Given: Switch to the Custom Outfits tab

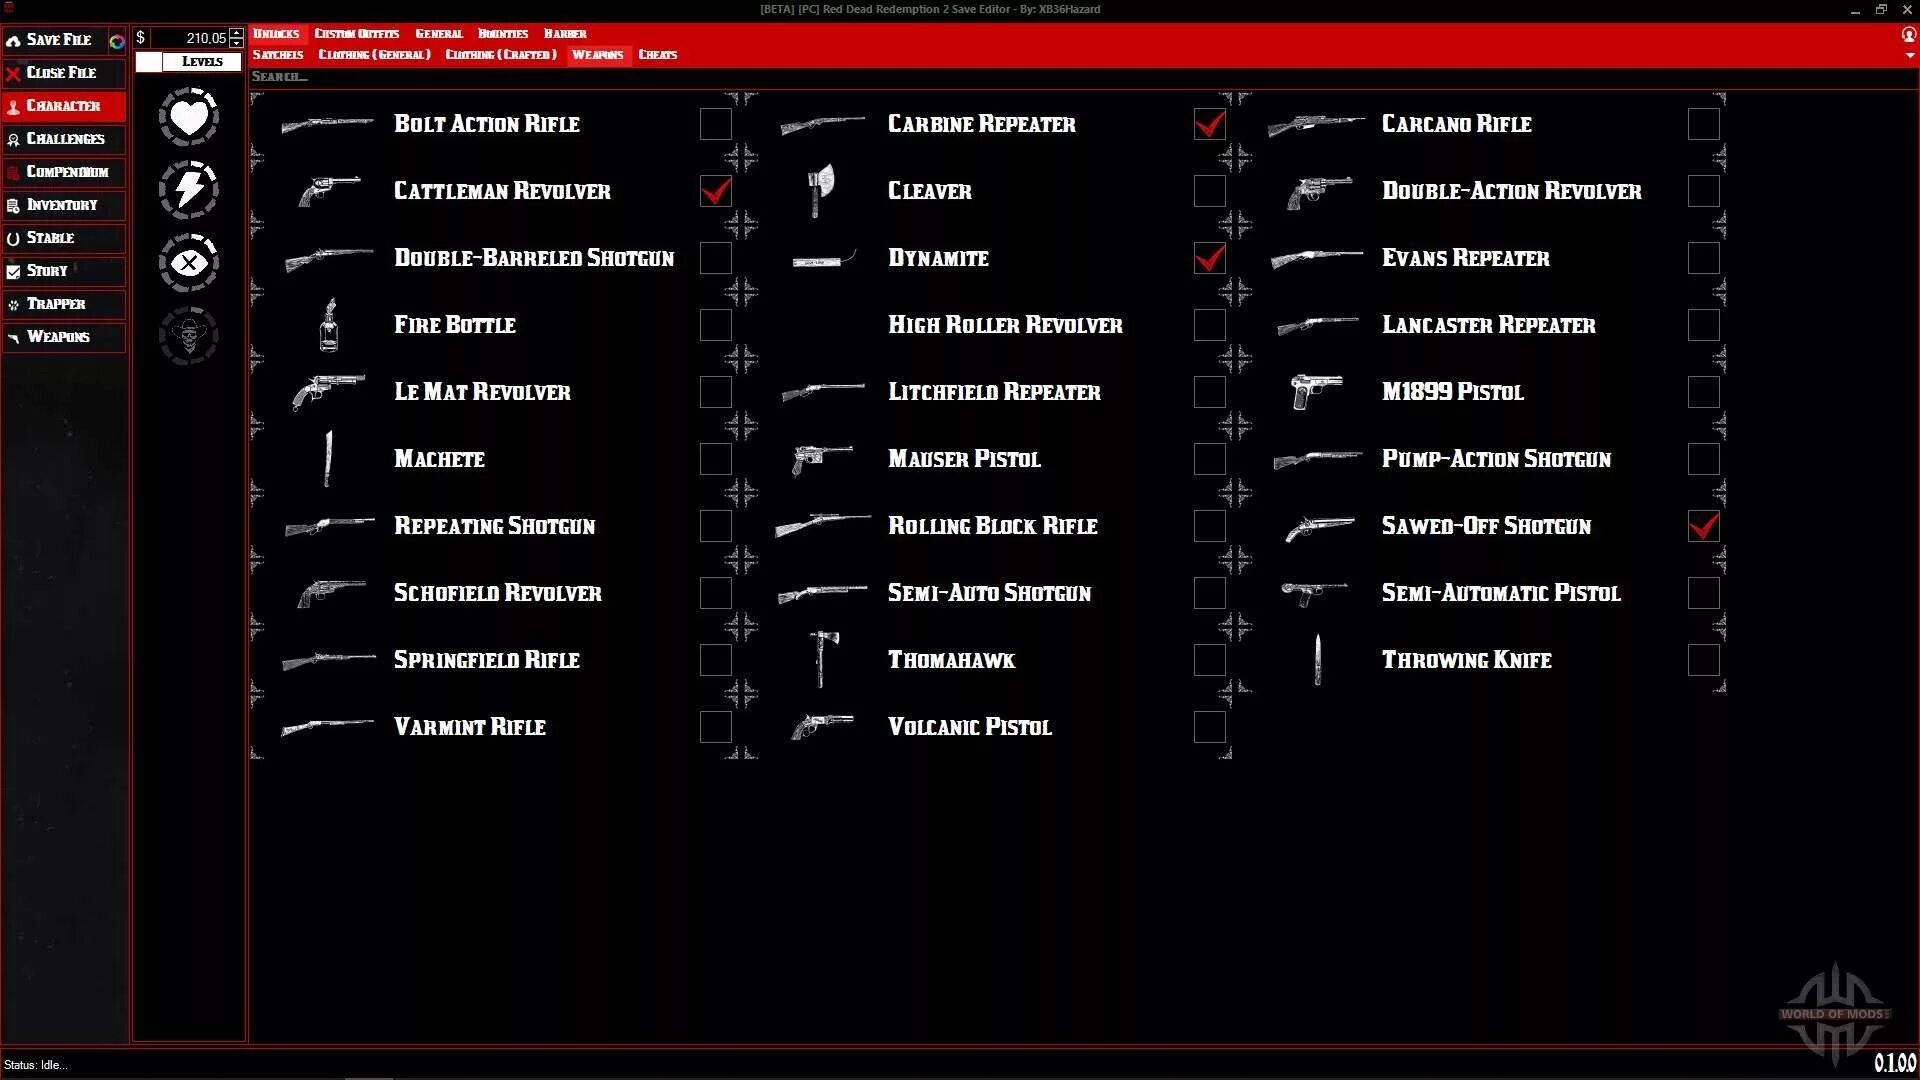Looking at the screenshot, I should point(357,33).
